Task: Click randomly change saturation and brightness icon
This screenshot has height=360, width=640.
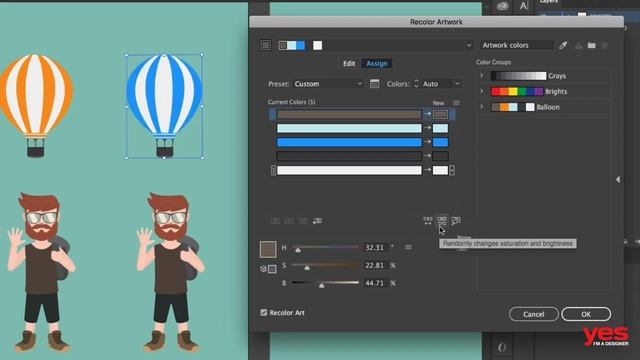Action: [x=442, y=221]
